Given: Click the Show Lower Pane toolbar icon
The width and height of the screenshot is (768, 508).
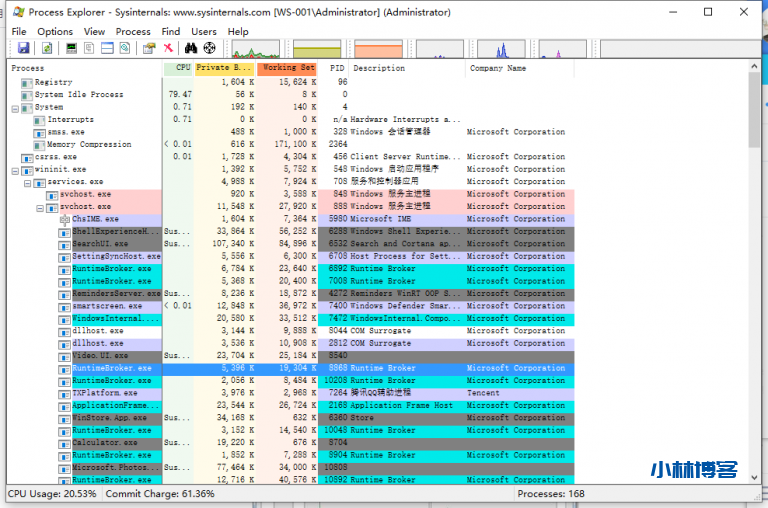Looking at the screenshot, I should tap(107, 48).
